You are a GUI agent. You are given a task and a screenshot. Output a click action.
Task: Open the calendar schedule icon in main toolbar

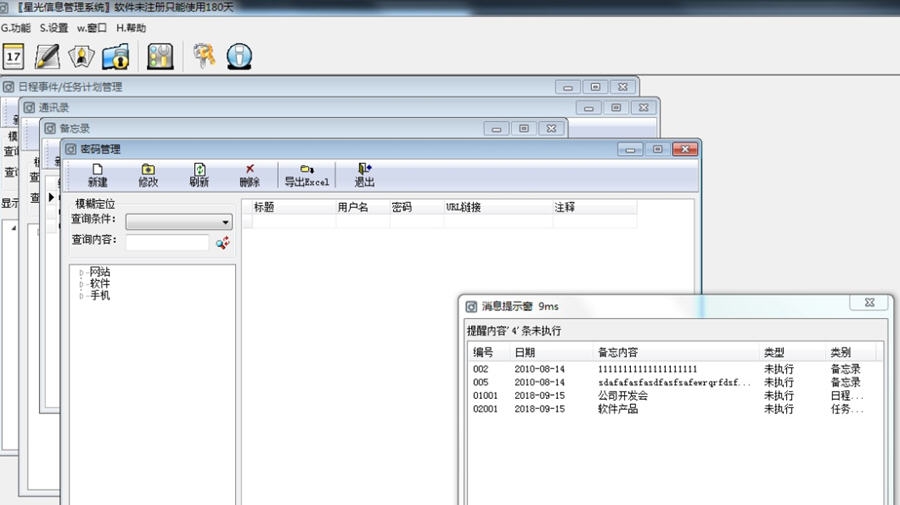point(15,56)
